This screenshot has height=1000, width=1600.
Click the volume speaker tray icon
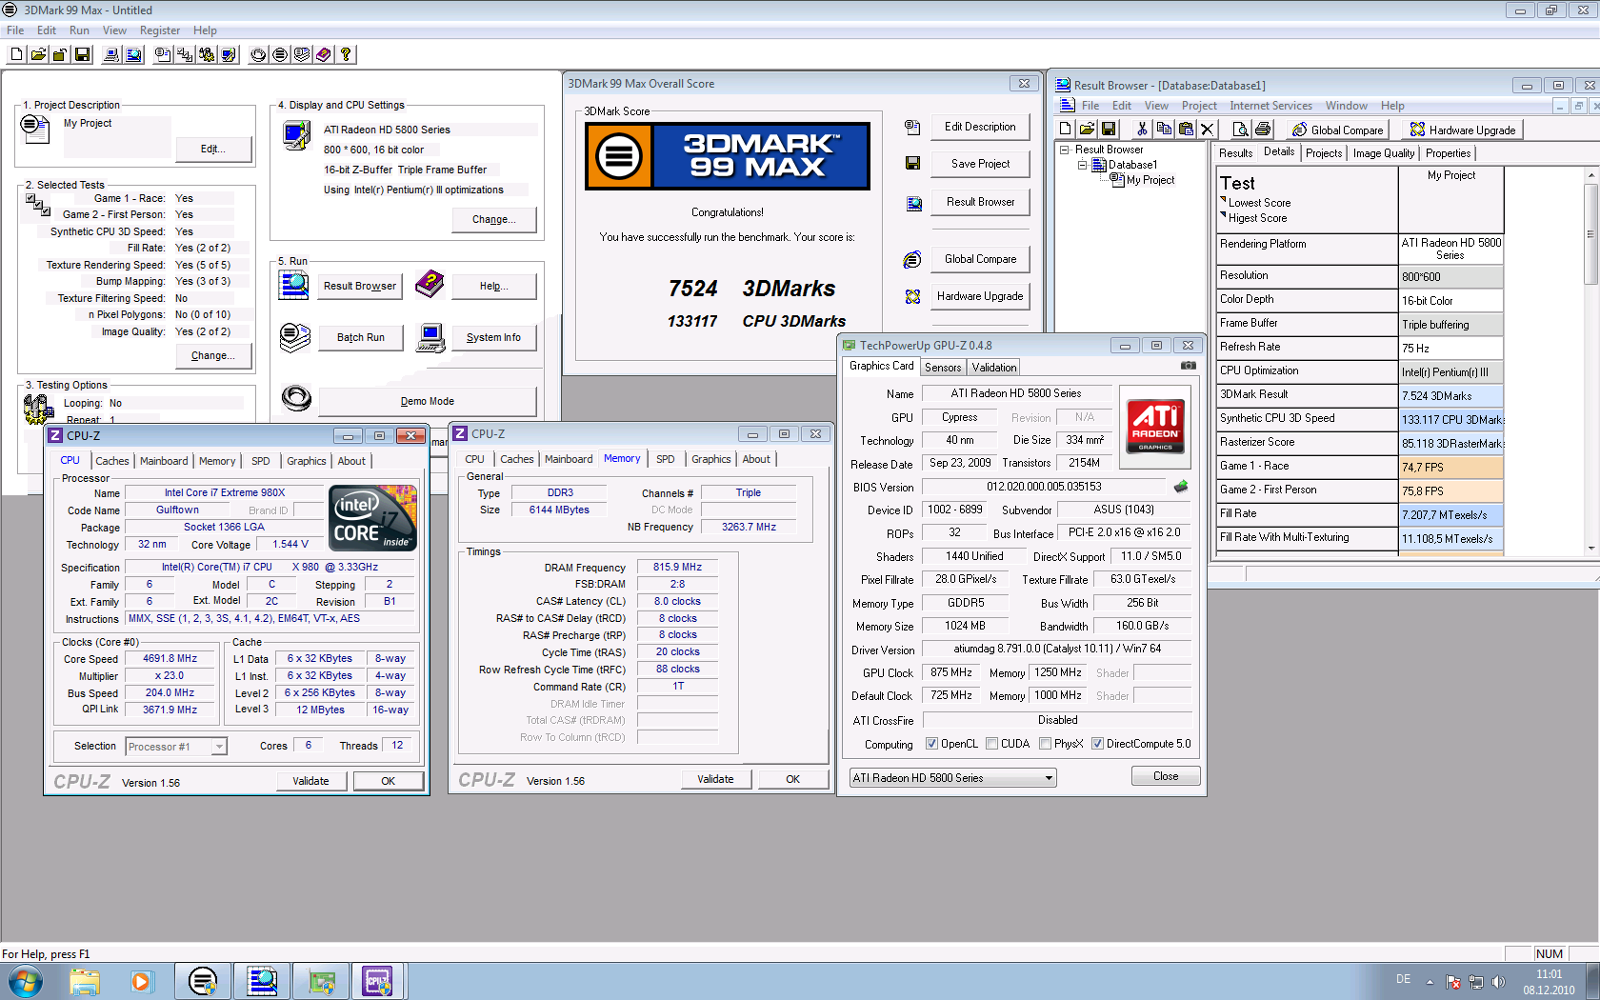1497,982
